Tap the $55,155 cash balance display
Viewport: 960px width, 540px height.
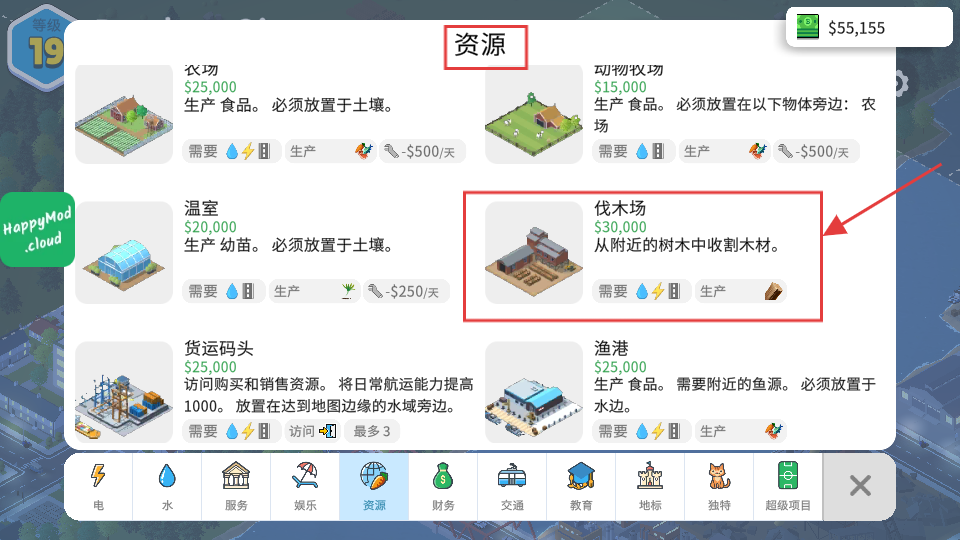869,28
